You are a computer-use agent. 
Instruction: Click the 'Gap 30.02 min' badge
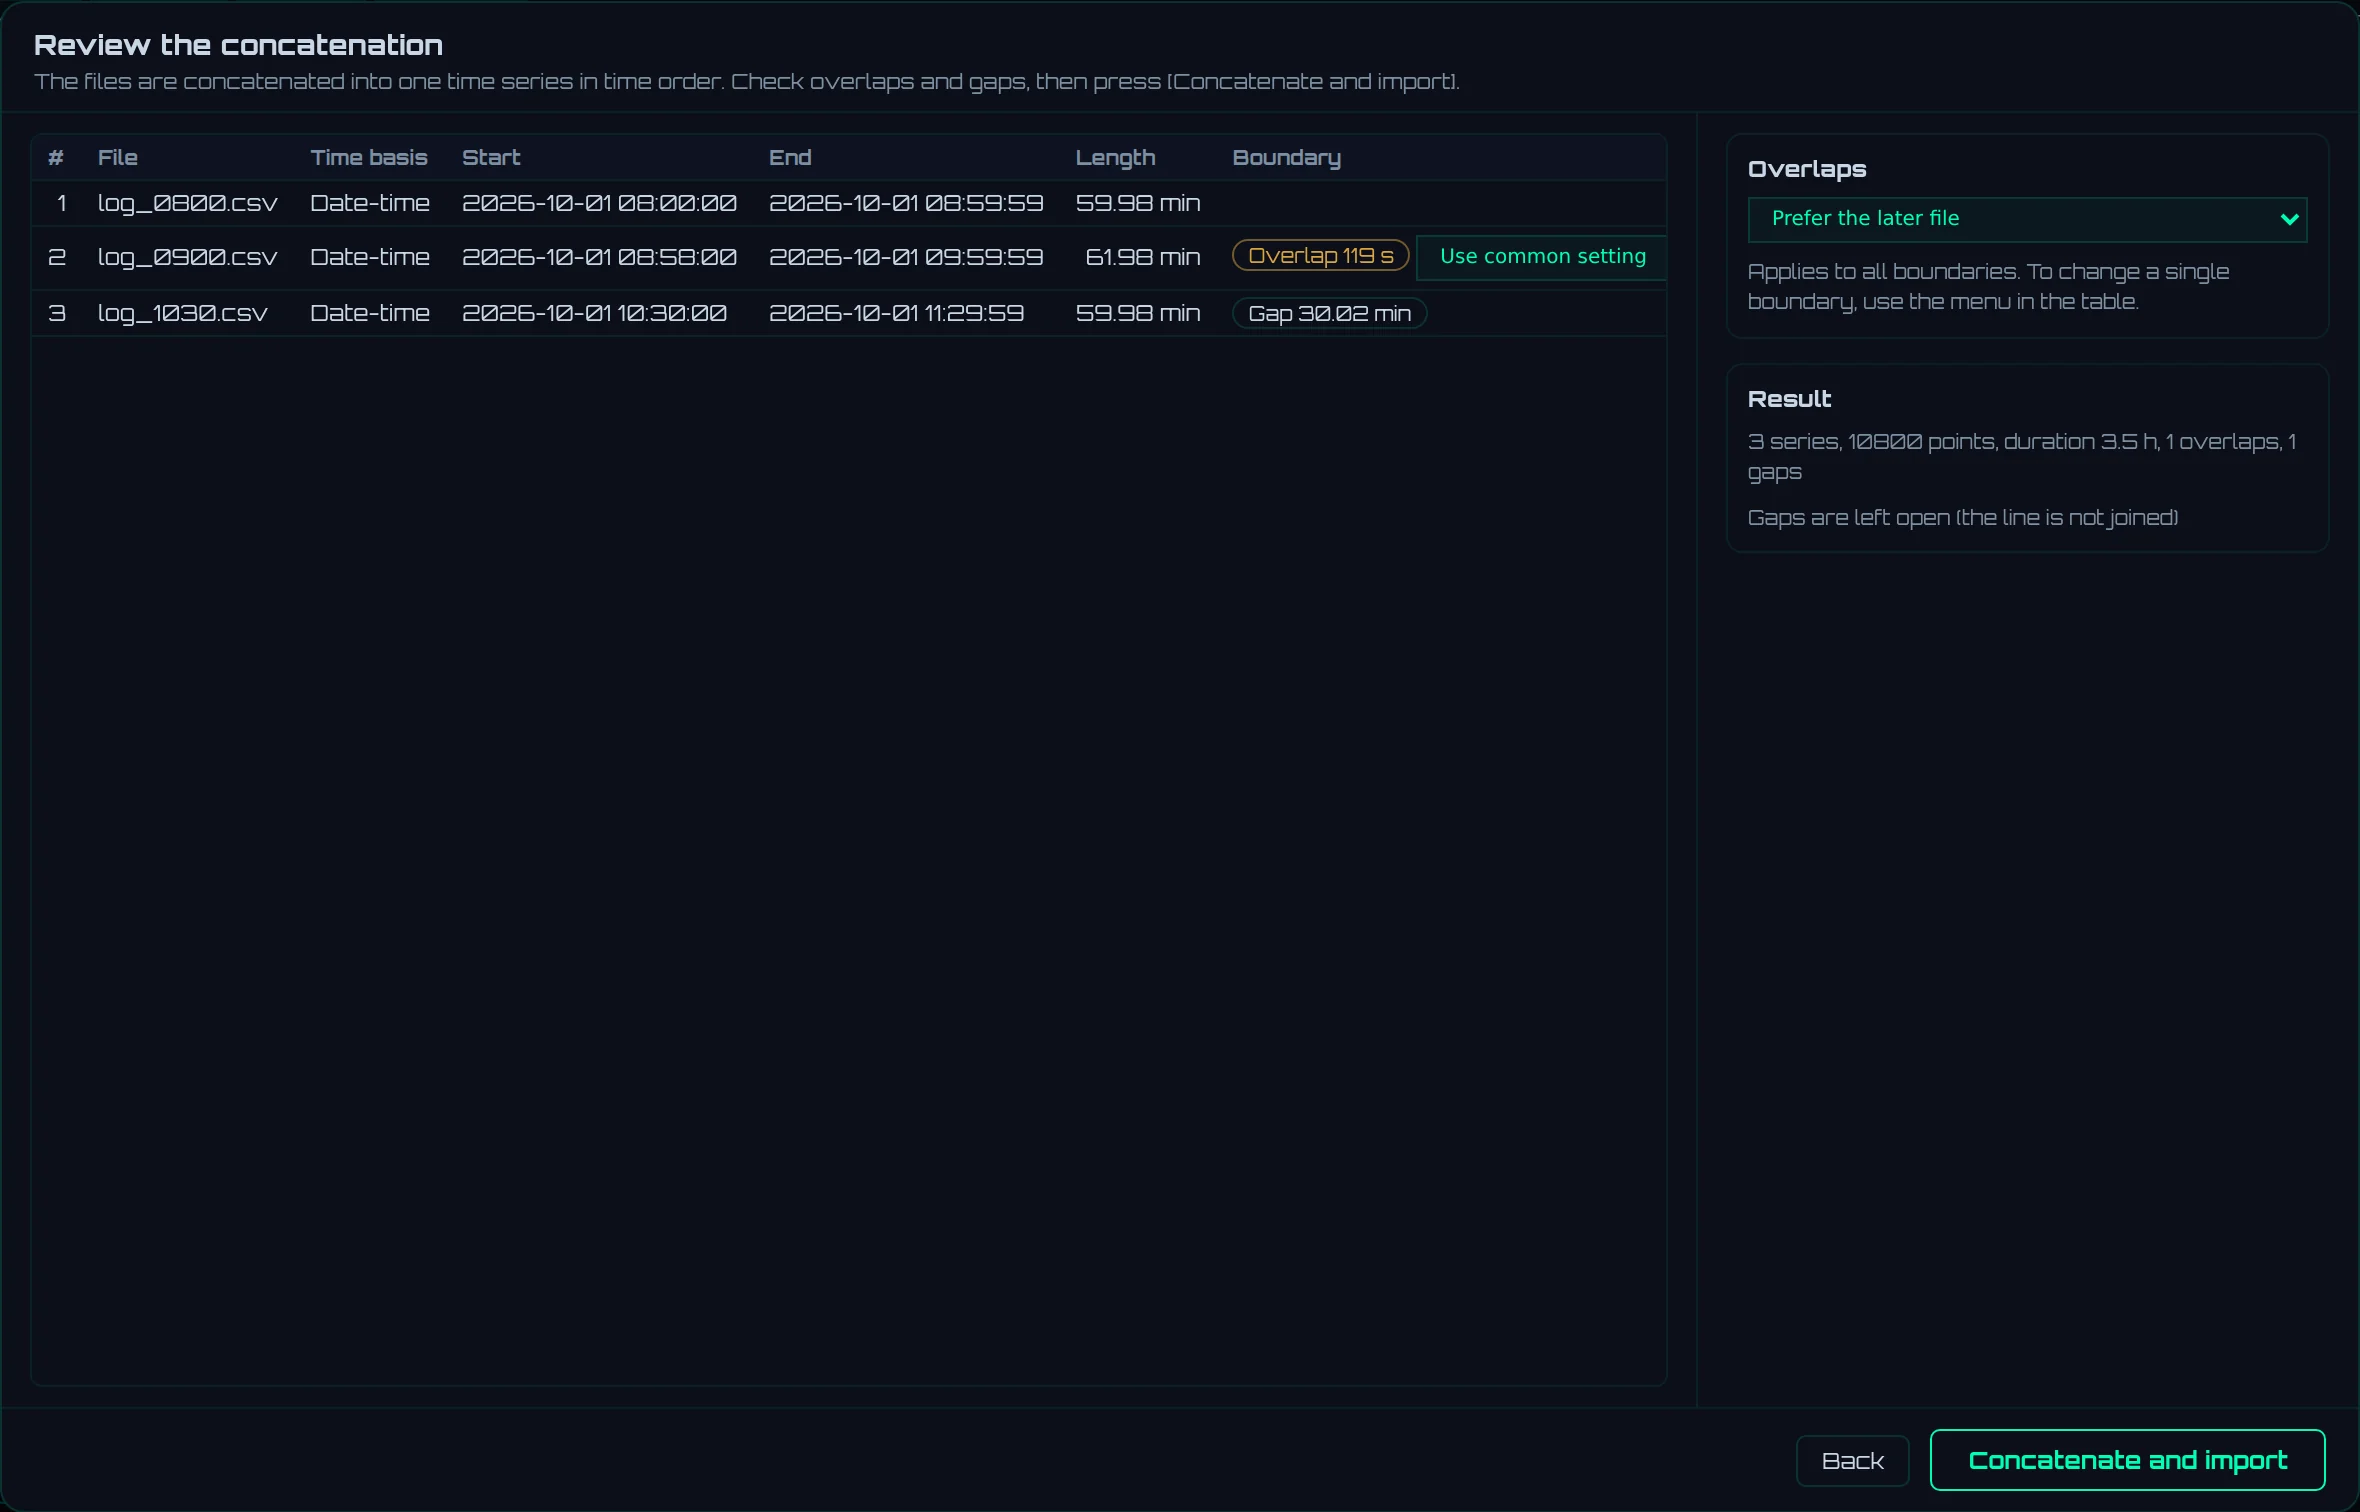1329,314
